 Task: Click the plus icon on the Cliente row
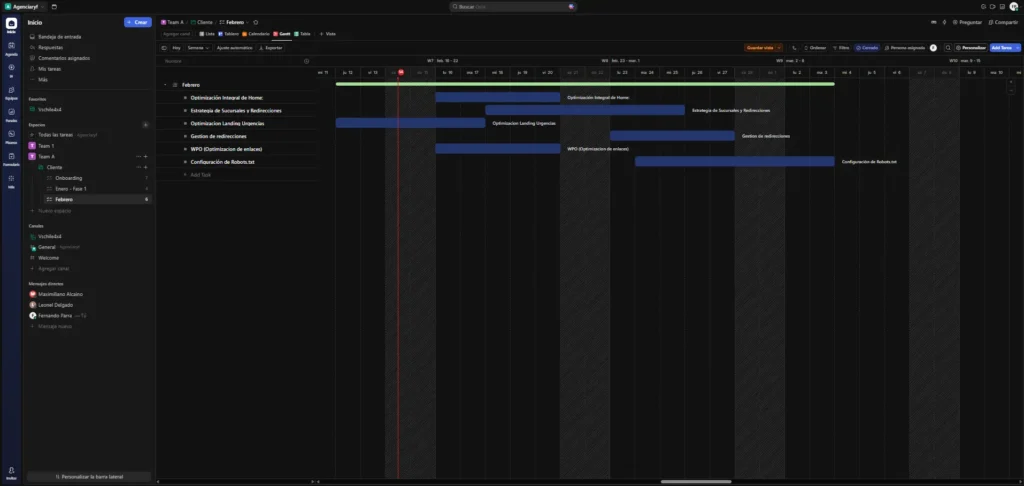[x=145, y=167]
